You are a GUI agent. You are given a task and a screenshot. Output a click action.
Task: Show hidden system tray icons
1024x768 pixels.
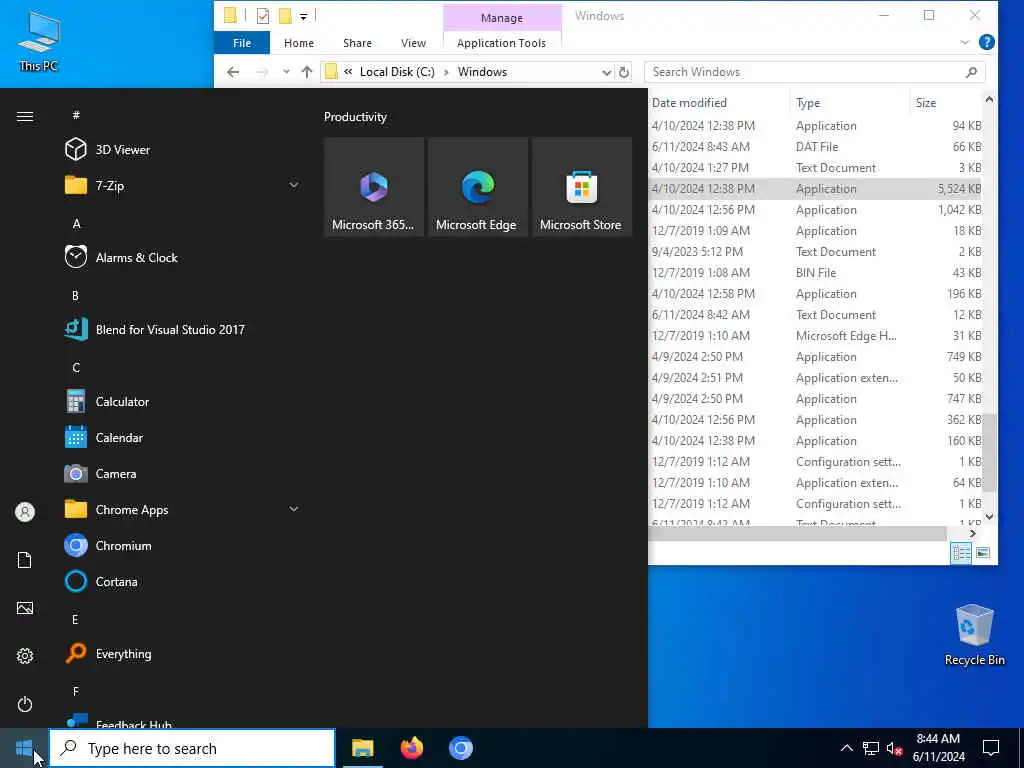[x=846, y=748]
